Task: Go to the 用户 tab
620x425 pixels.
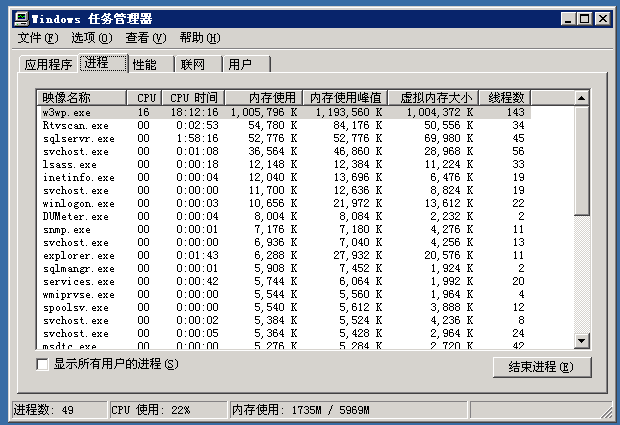Action: click(247, 64)
